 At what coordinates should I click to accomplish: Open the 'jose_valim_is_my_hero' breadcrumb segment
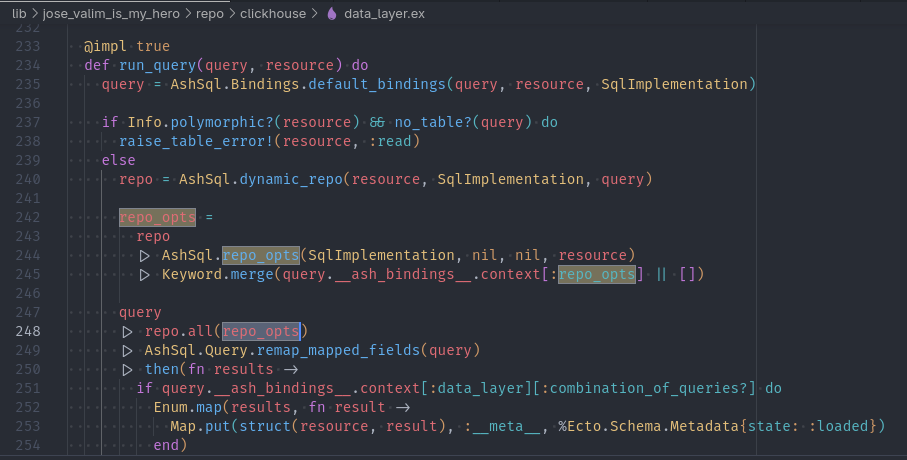(x=111, y=14)
